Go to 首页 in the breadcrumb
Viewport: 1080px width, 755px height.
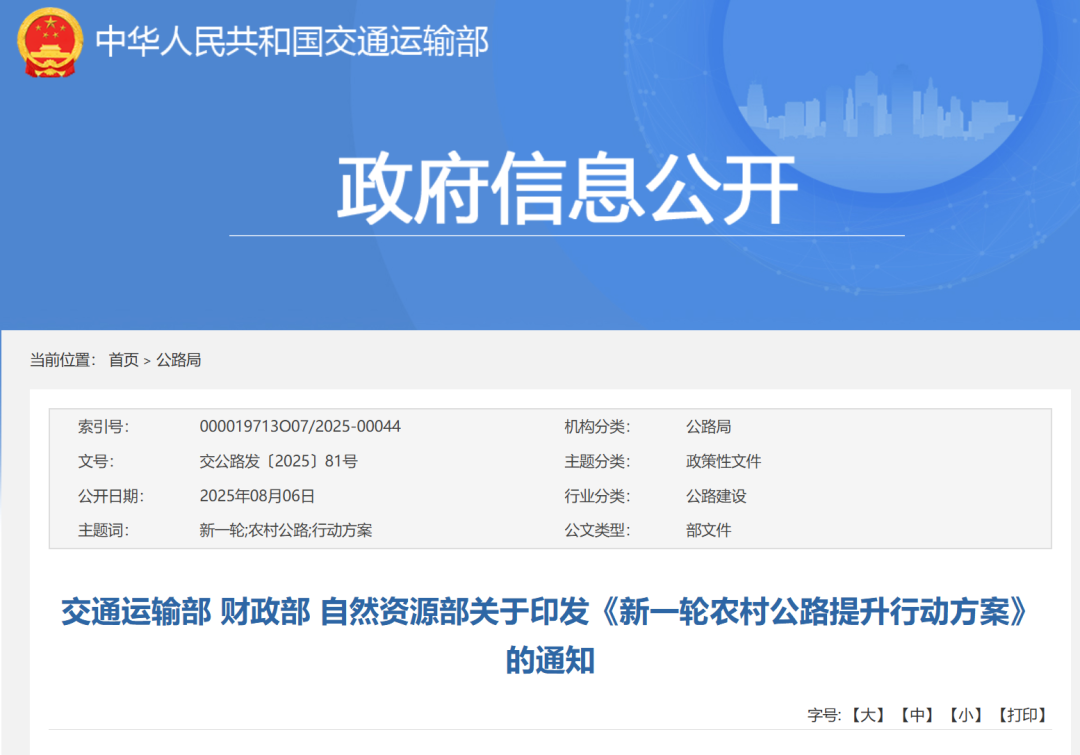124,360
